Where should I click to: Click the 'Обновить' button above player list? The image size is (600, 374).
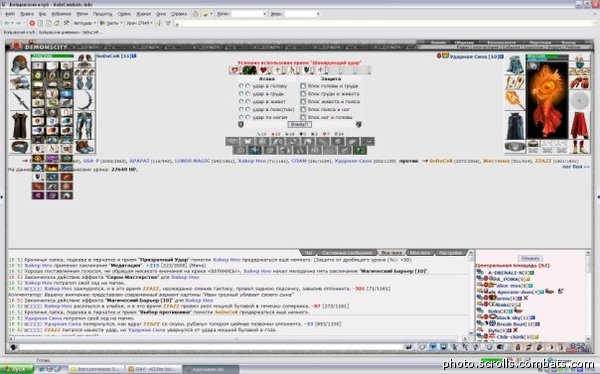[530, 258]
